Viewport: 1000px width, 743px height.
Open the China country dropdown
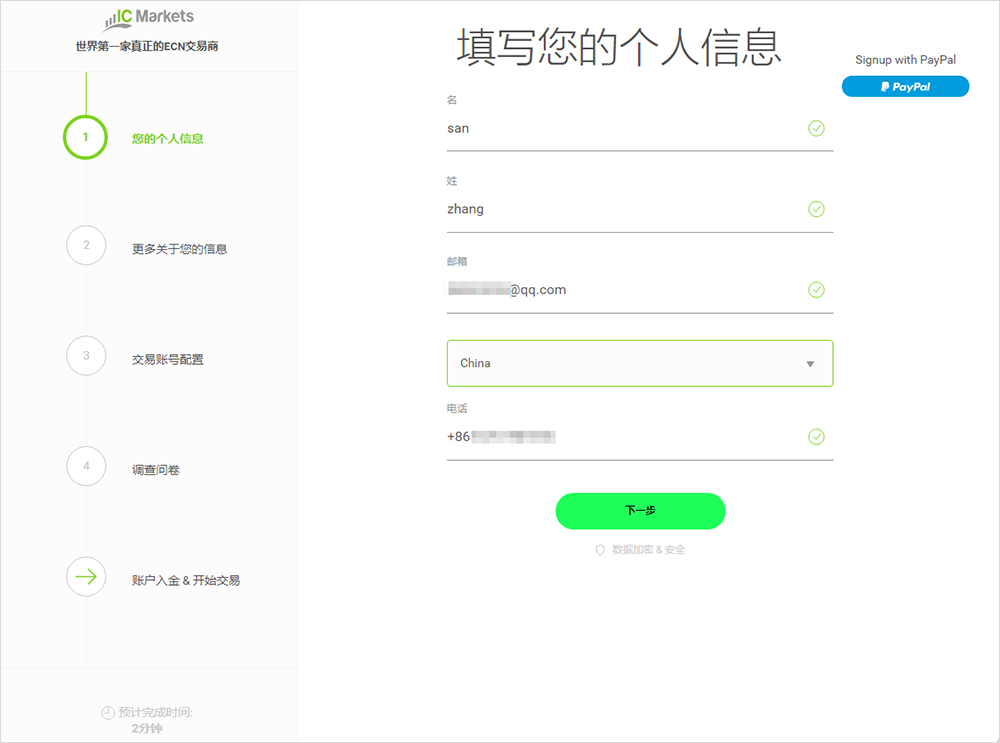pyautogui.click(x=640, y=364)
